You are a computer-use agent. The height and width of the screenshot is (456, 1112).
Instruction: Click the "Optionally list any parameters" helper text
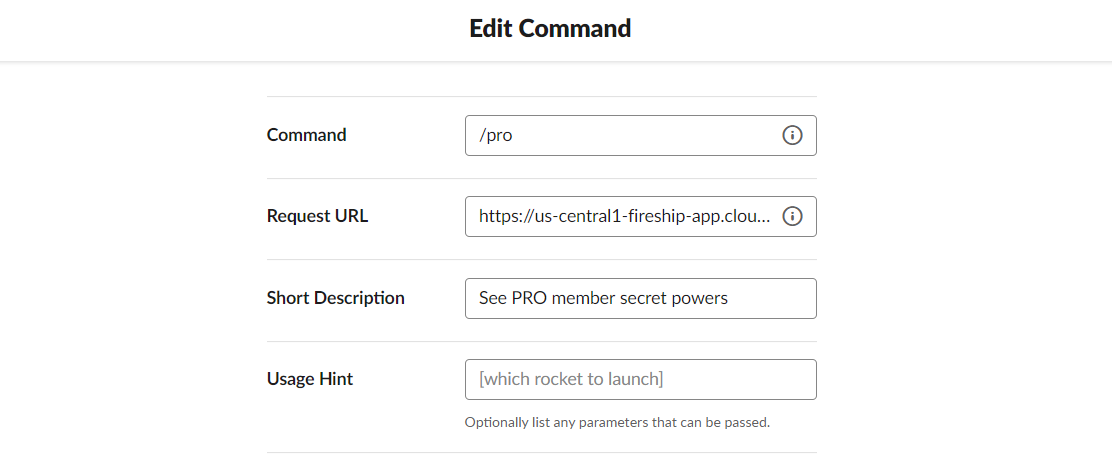tap(617, 423)
